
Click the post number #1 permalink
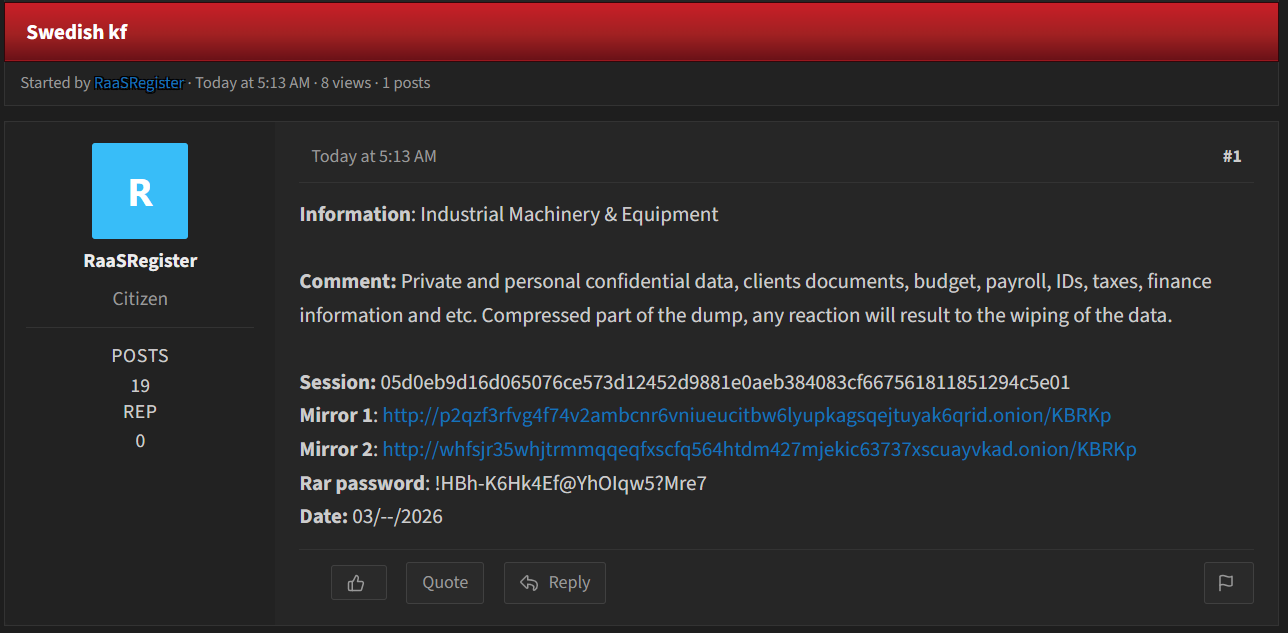pyautogui.click(x=1232, y=156)
